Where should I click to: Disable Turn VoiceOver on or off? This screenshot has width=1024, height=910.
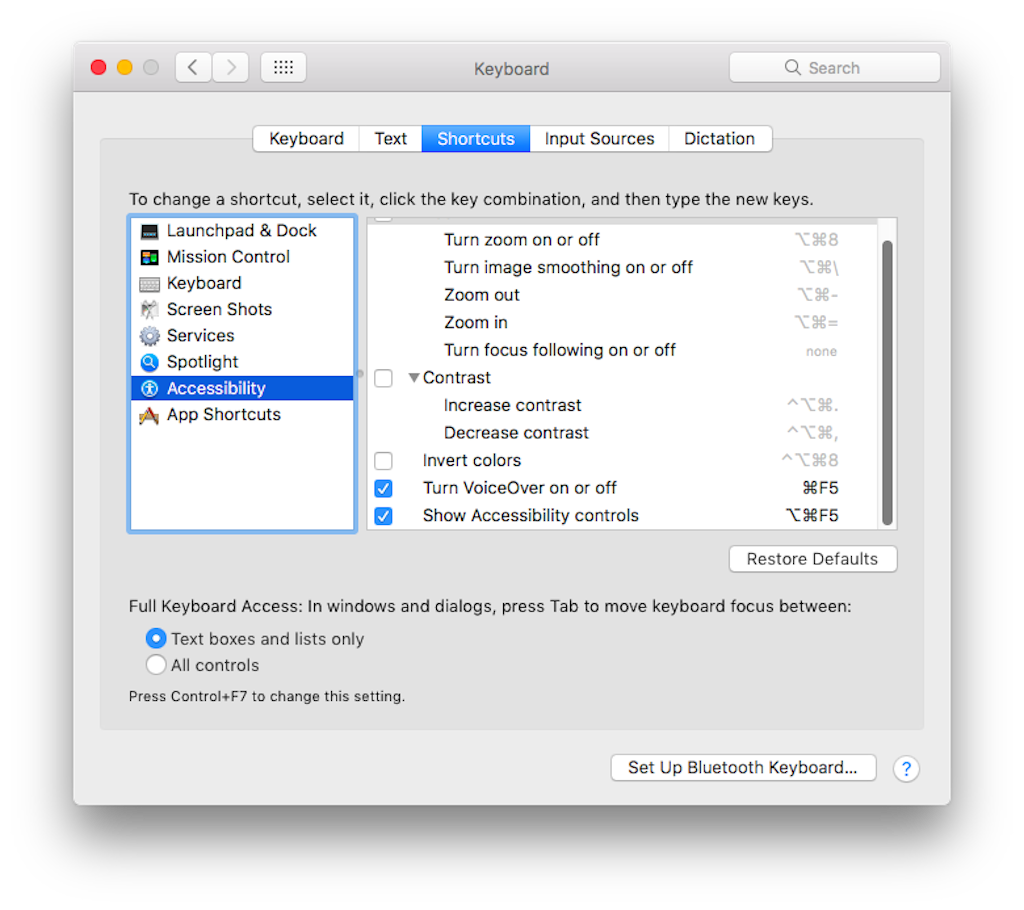[x=383, y=488]
